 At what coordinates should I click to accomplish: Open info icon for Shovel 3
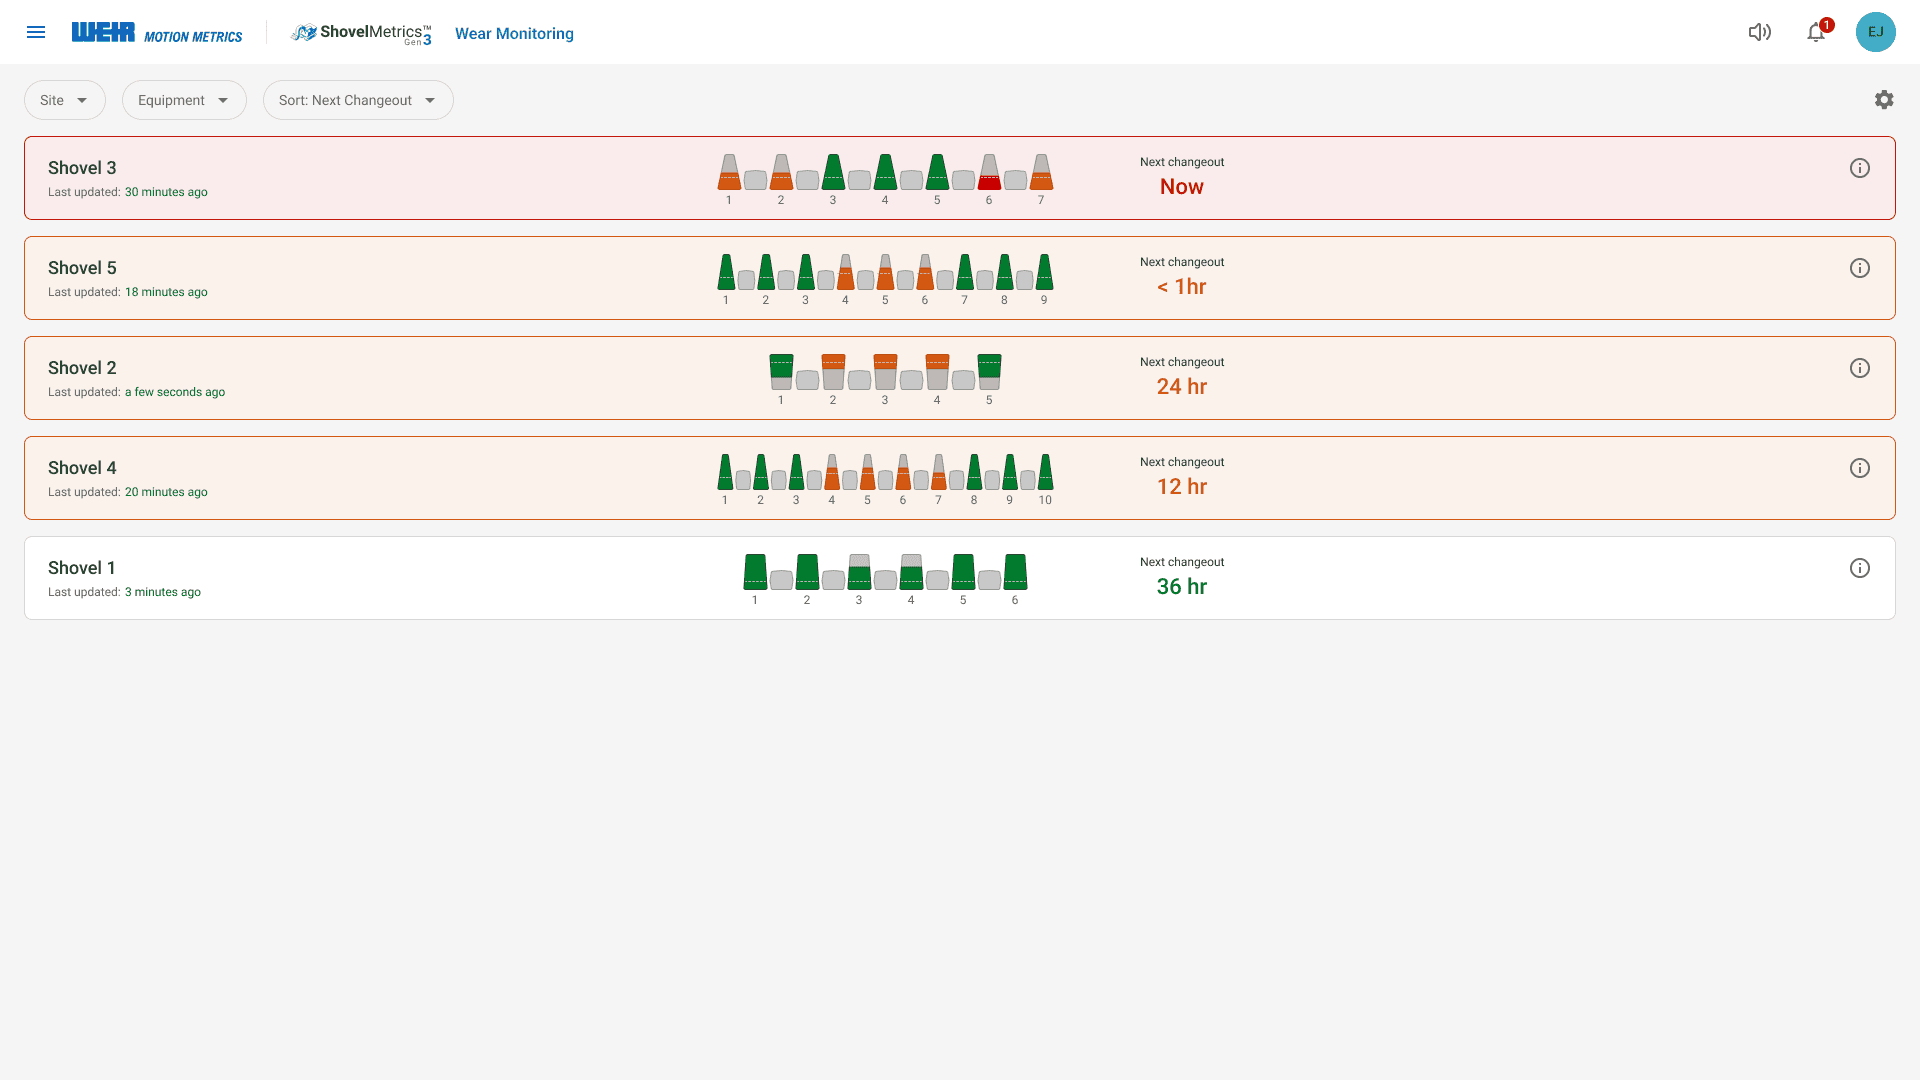1859,168
